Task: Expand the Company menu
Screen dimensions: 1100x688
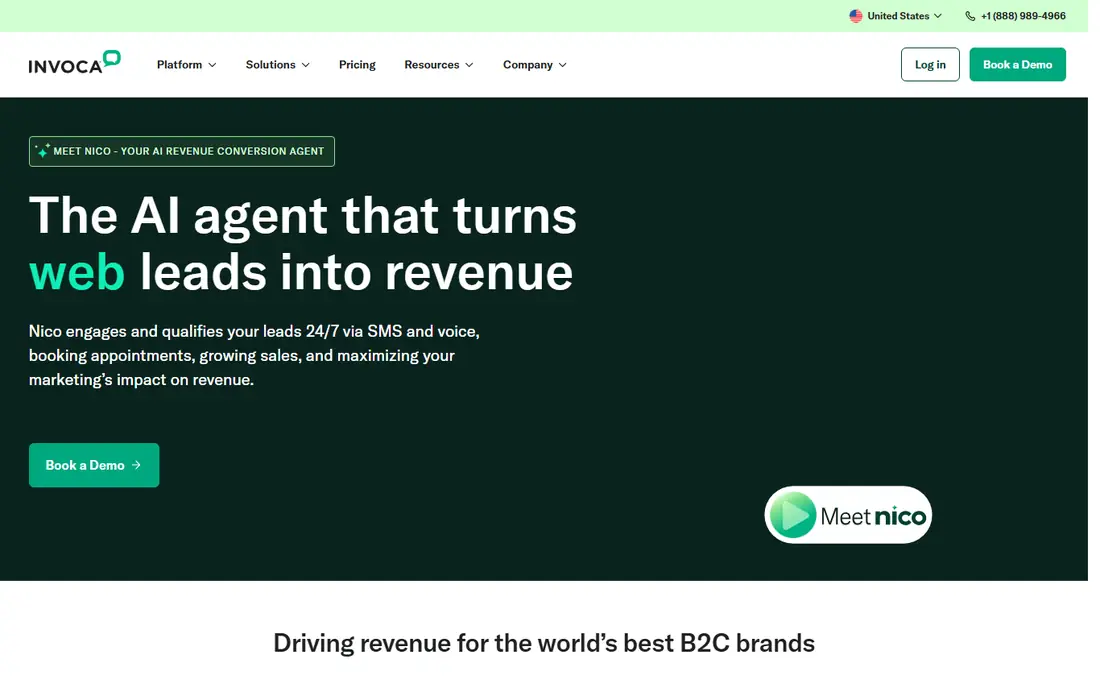Action: 535,65
